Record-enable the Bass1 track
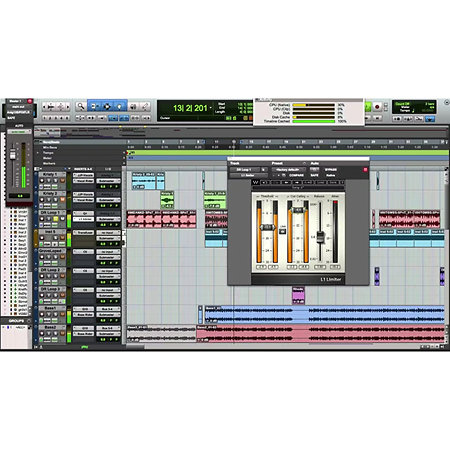 tap(42, 315)
